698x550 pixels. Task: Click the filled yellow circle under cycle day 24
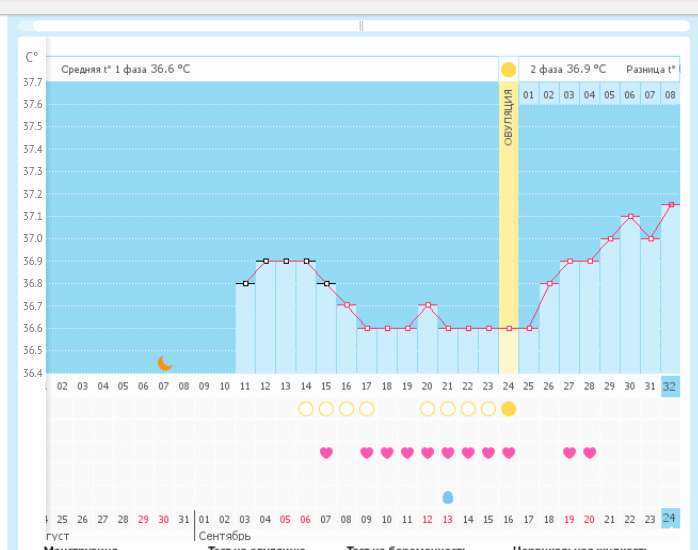pos(508,408)
